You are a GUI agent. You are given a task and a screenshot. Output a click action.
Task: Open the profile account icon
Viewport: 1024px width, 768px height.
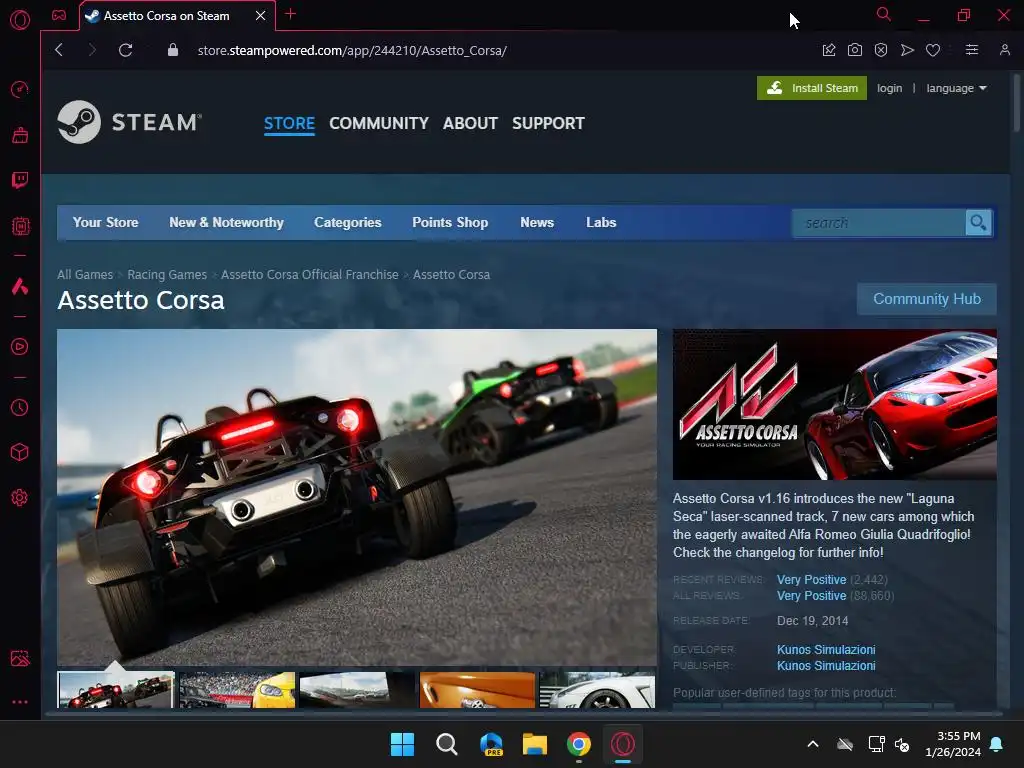coord(1004,50)
